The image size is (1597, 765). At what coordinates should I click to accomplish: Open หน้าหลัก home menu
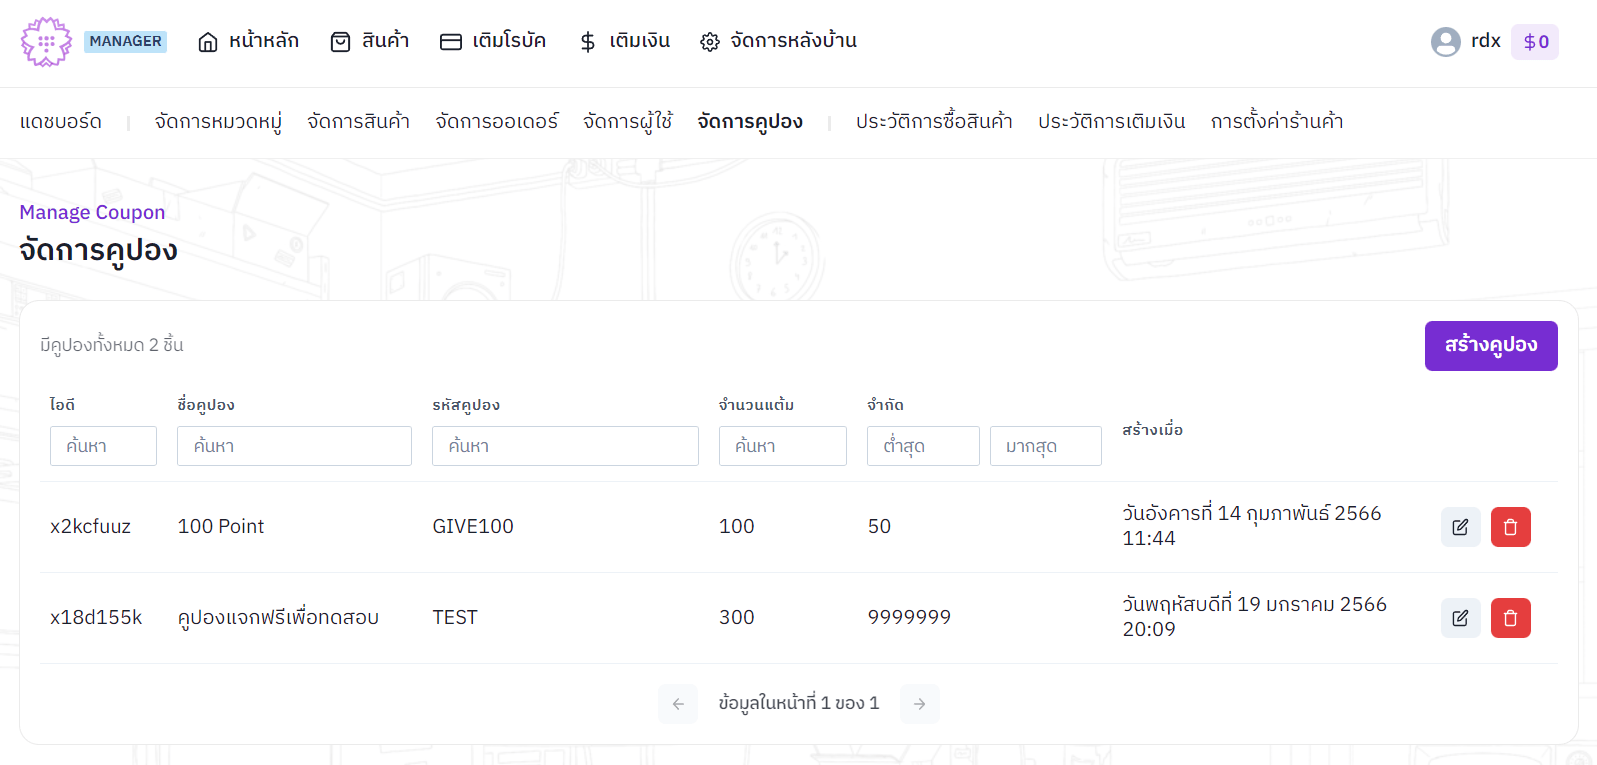[249, 41]
